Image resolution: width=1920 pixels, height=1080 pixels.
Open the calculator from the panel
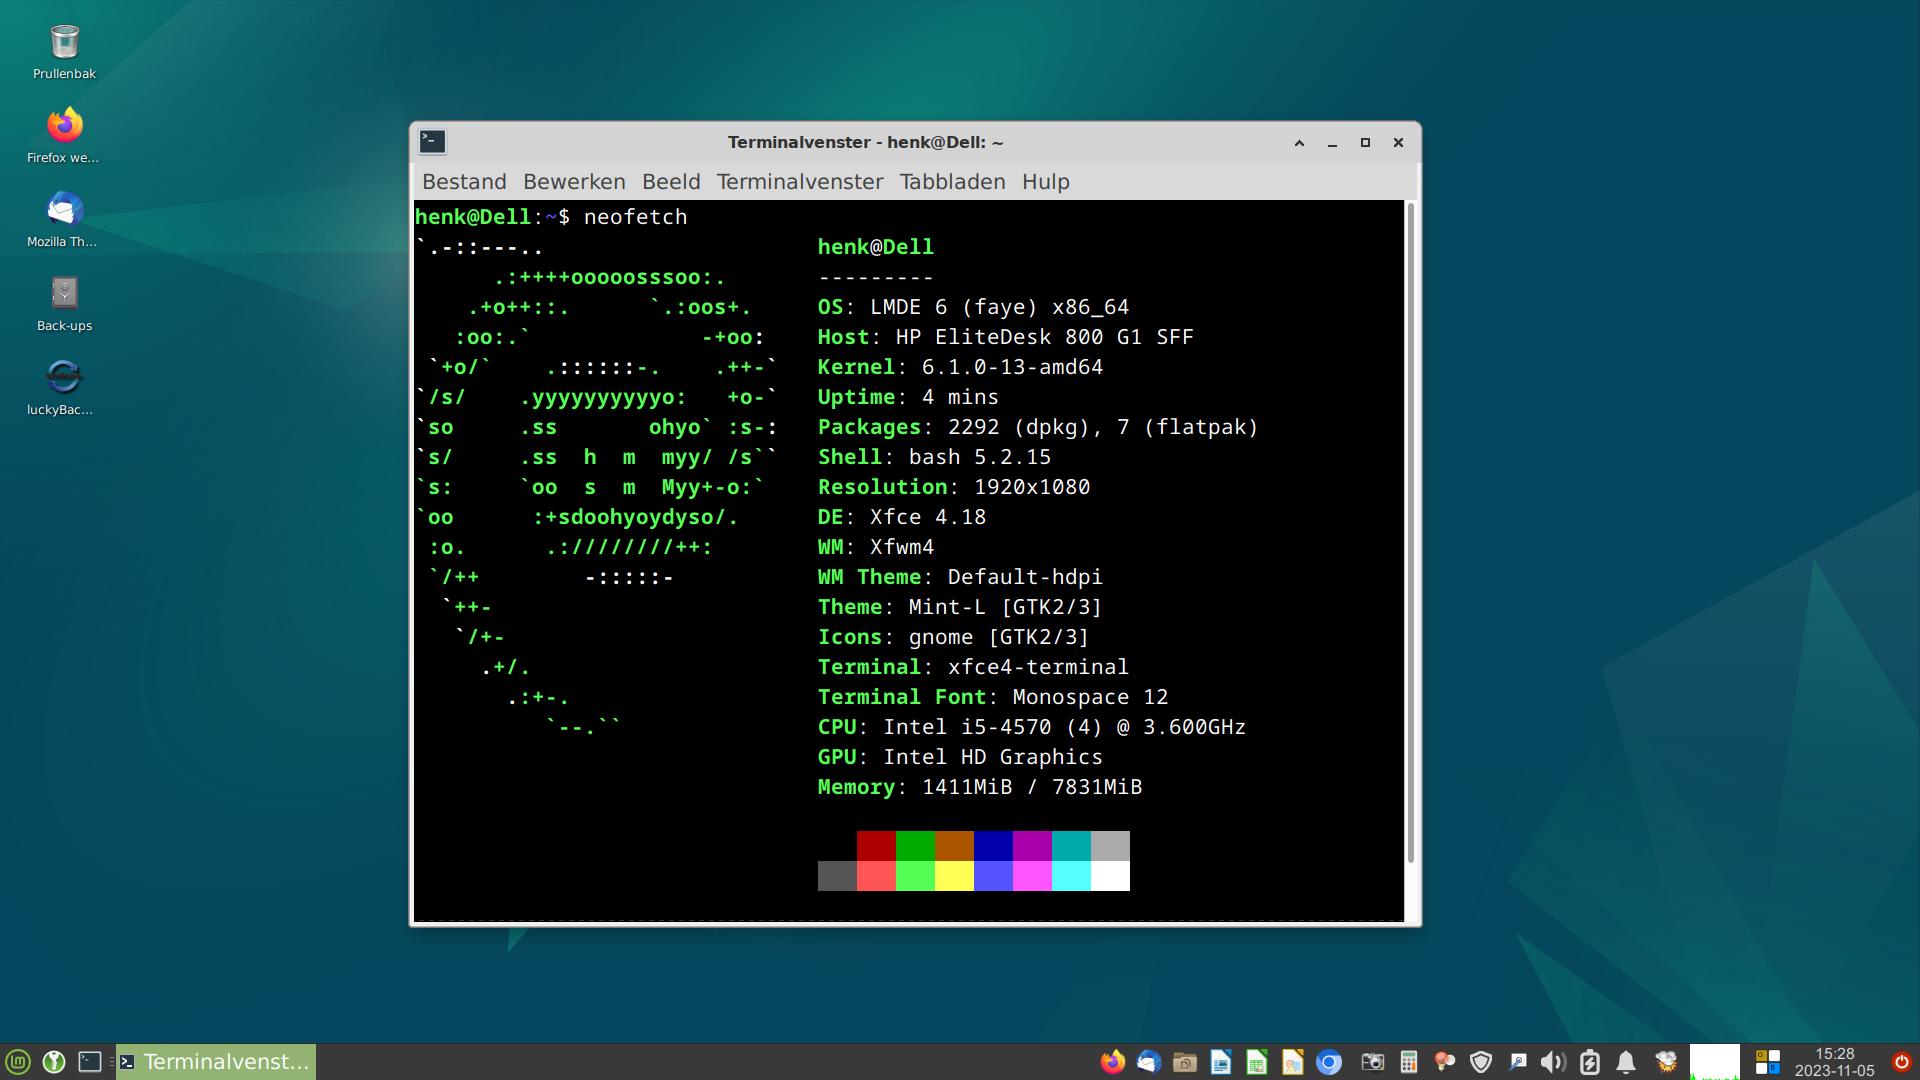point(1409,1062)
